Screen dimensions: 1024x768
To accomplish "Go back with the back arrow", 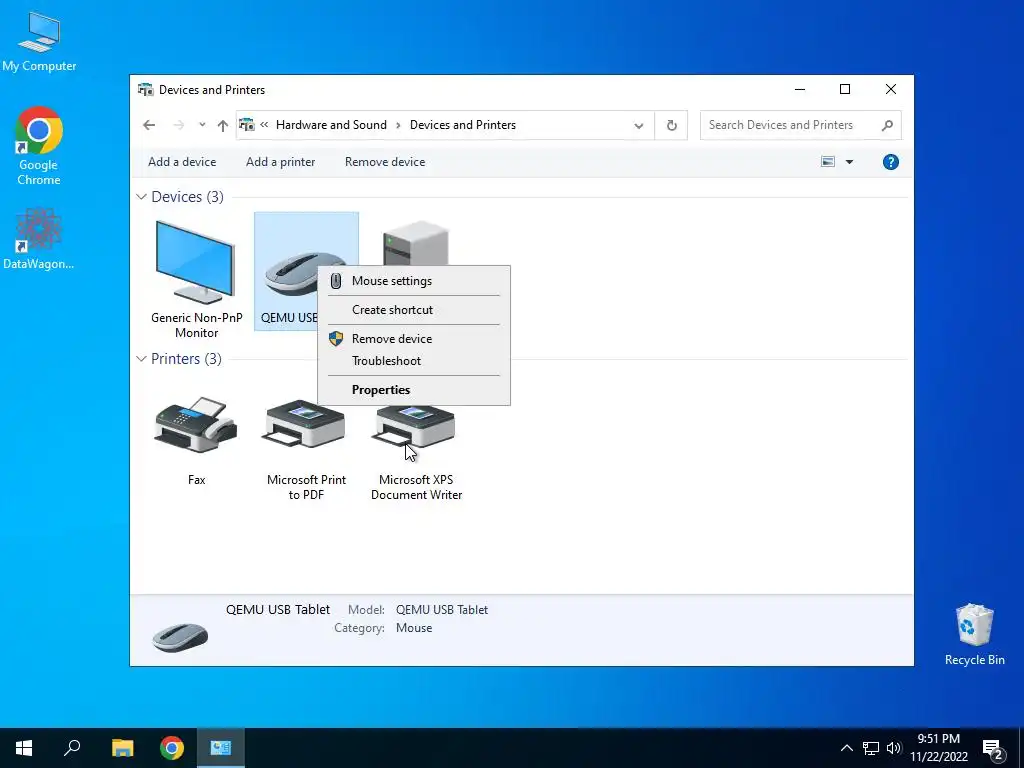I will point(149,125).
